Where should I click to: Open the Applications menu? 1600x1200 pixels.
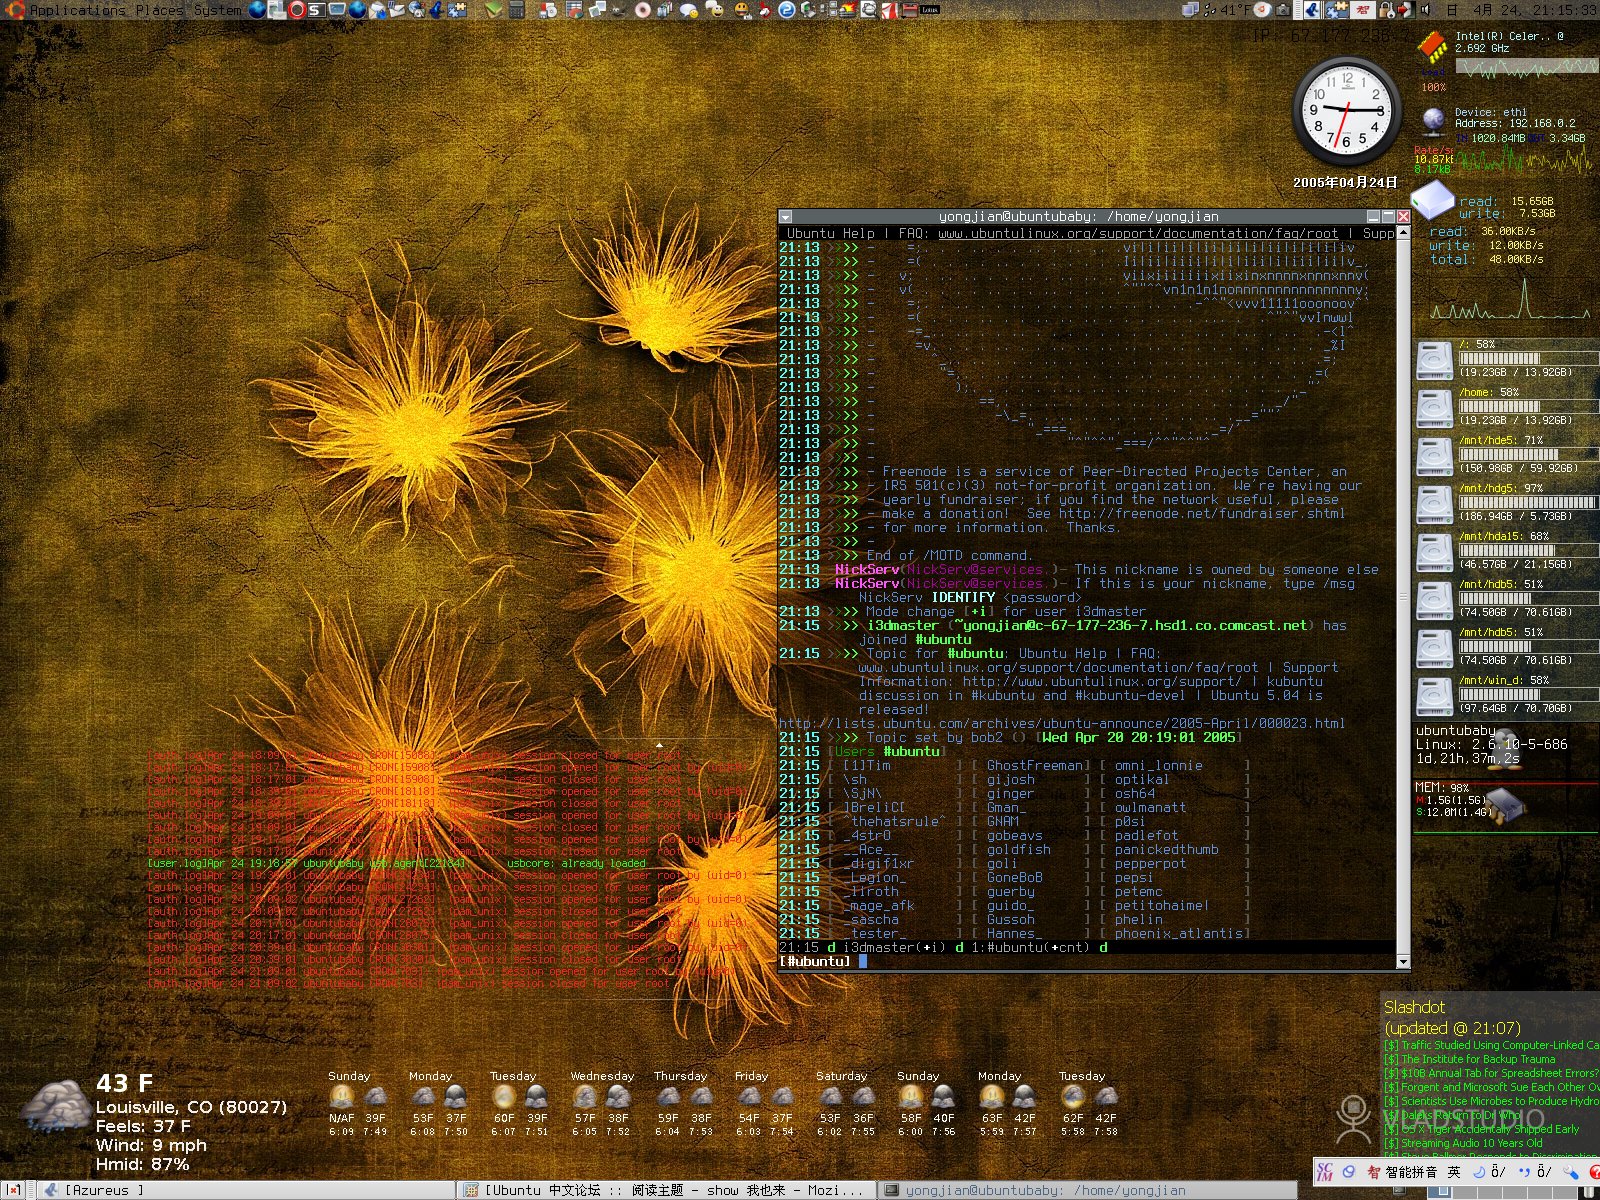pos(77,10)
